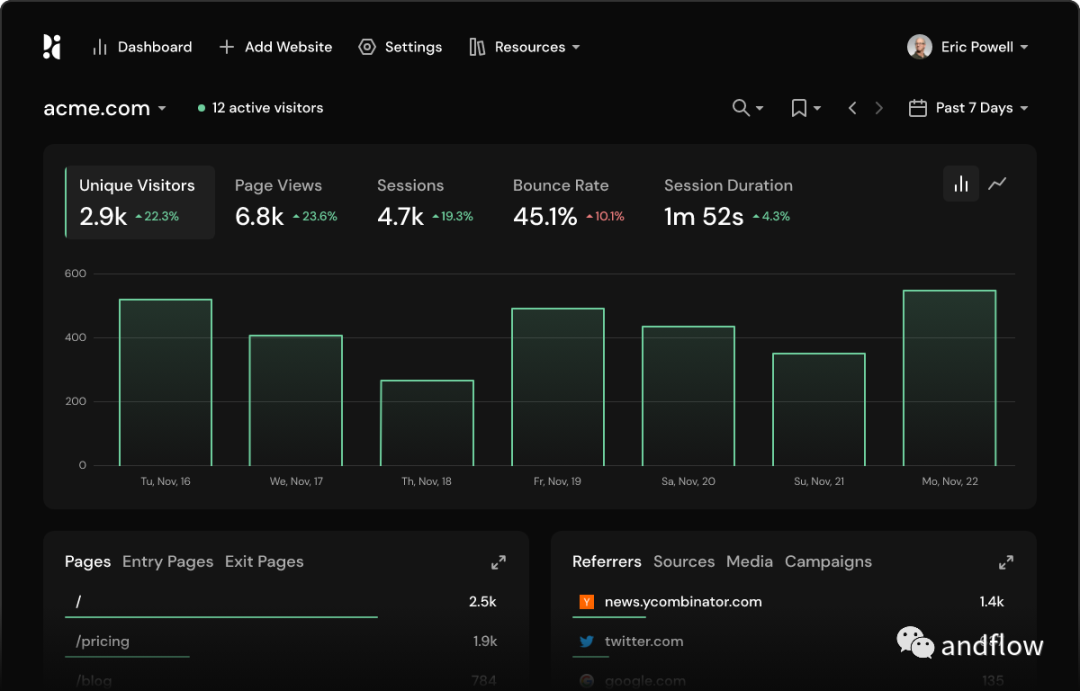Screen dimensions: 1080x691
Task: Expand the Referrers panel to fullscreen
Action: pos(1006,563)
